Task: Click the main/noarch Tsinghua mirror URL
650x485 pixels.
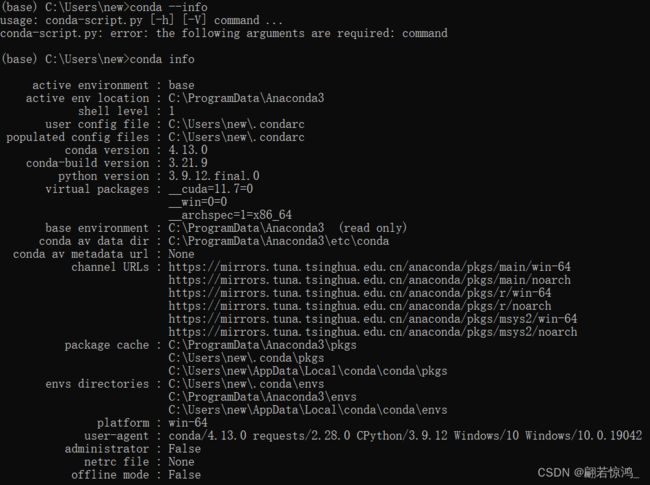Action: click(369, 280)
